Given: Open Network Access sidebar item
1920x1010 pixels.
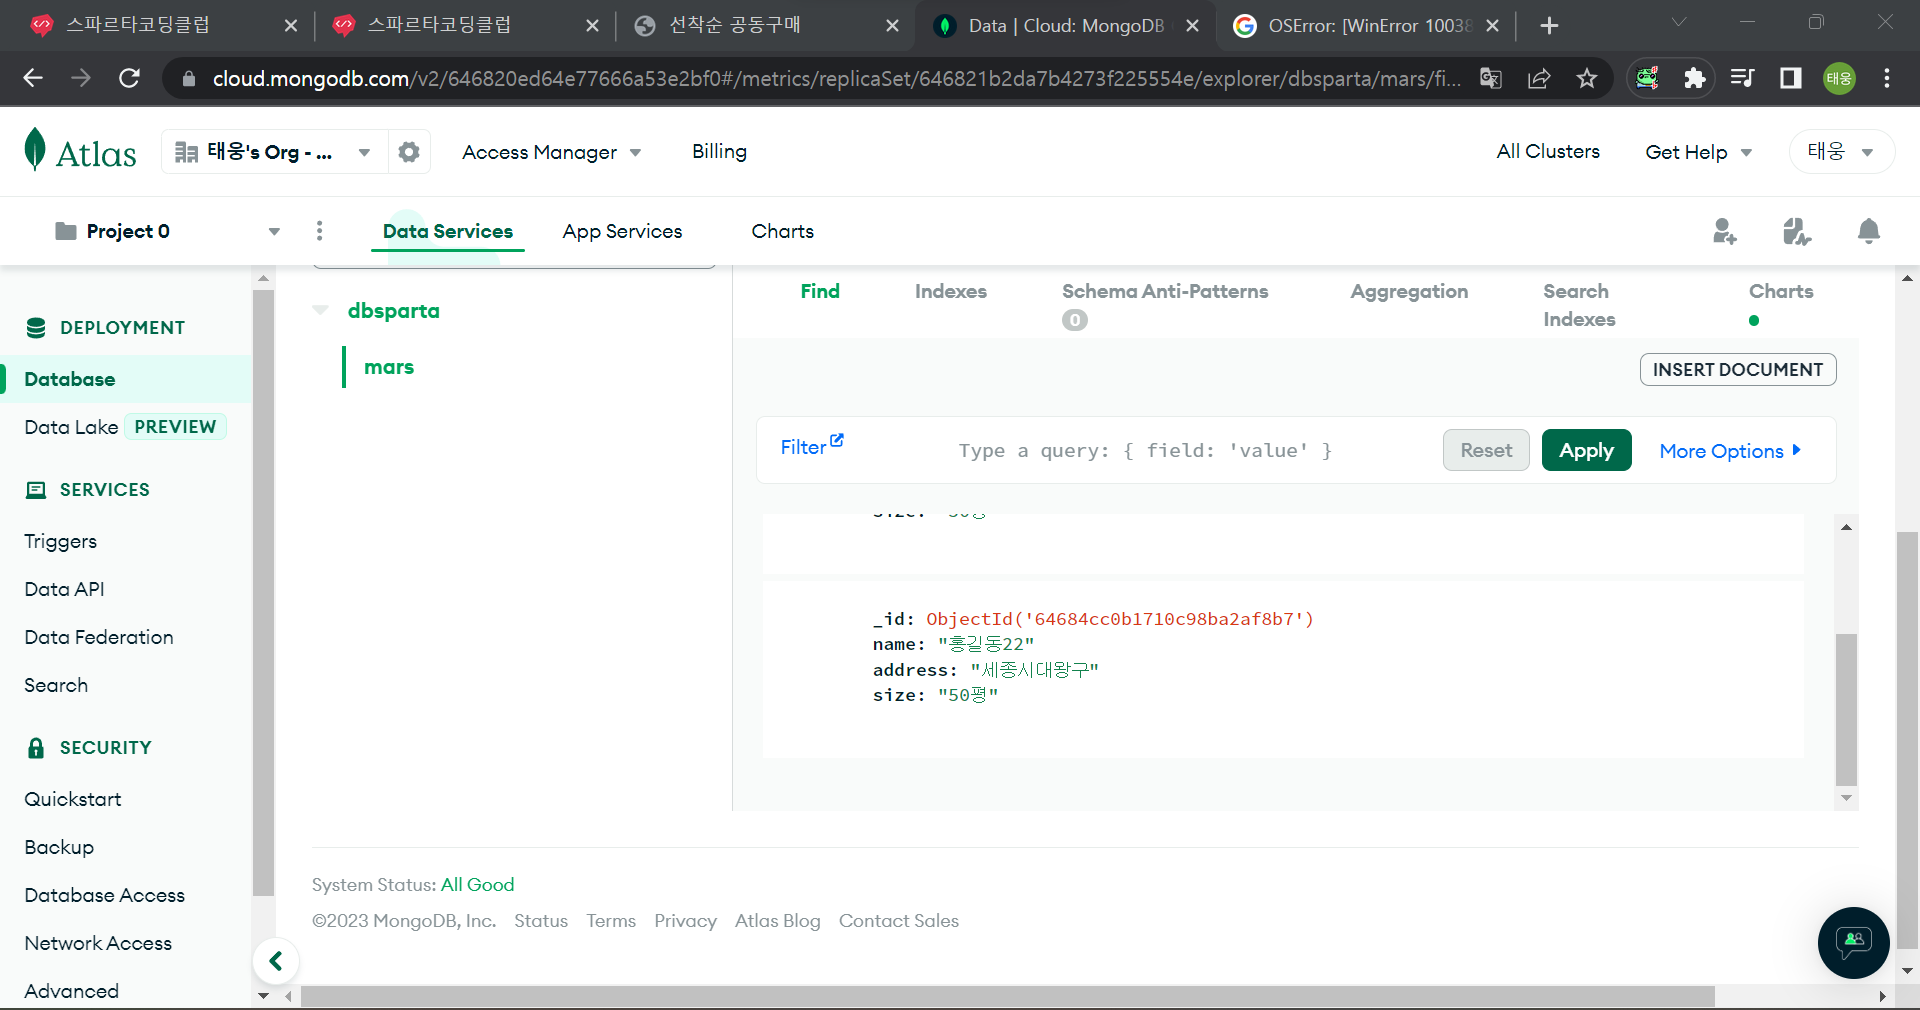Looking at the screenshot, I should [98, 943].
